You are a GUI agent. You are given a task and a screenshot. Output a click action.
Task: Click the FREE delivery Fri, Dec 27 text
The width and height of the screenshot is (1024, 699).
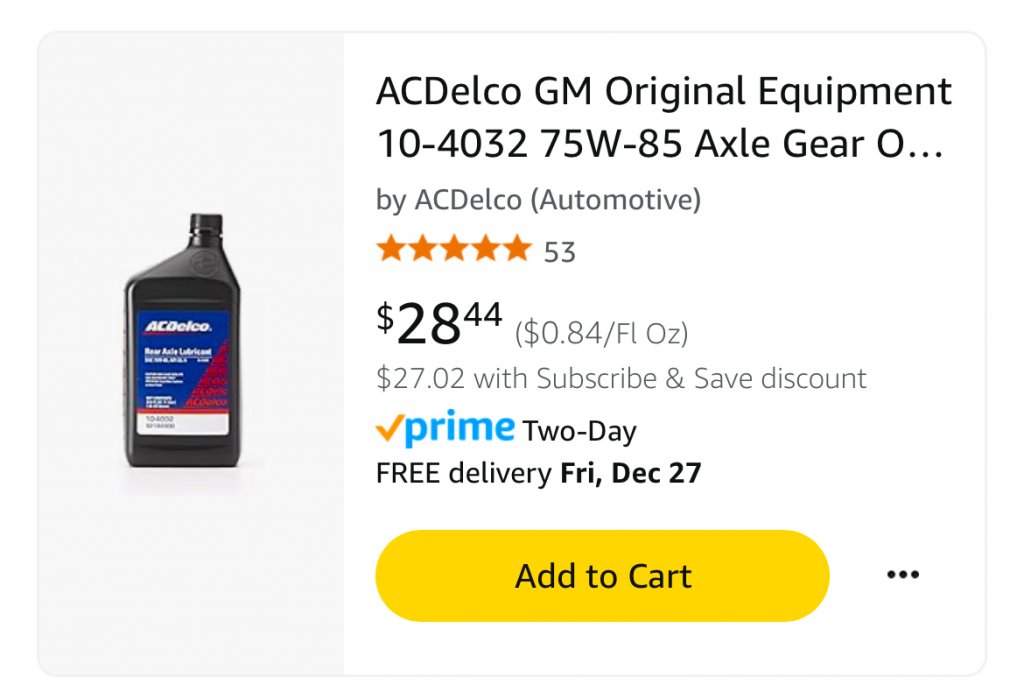pos(538,474)
